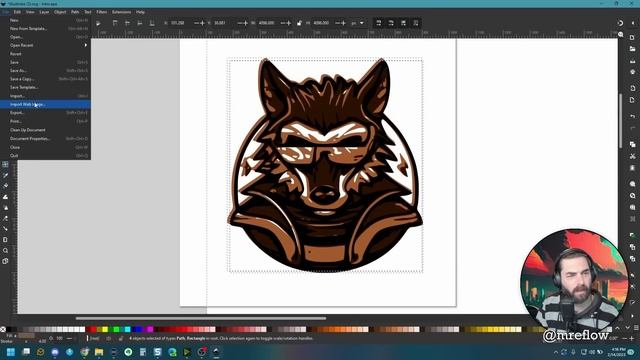Pick the magenta swatch in the palette
The image size is (640, 360).
150,329
